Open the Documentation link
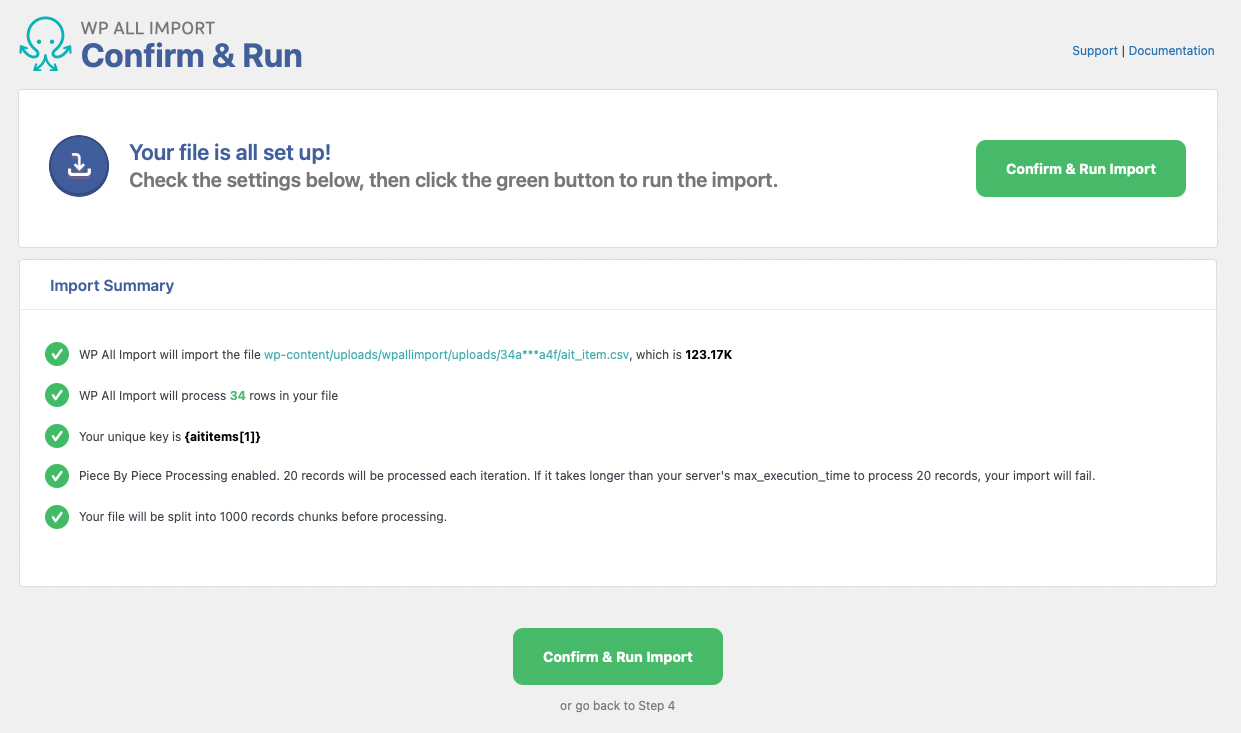1241x733 pixels. coord(1172,51)
